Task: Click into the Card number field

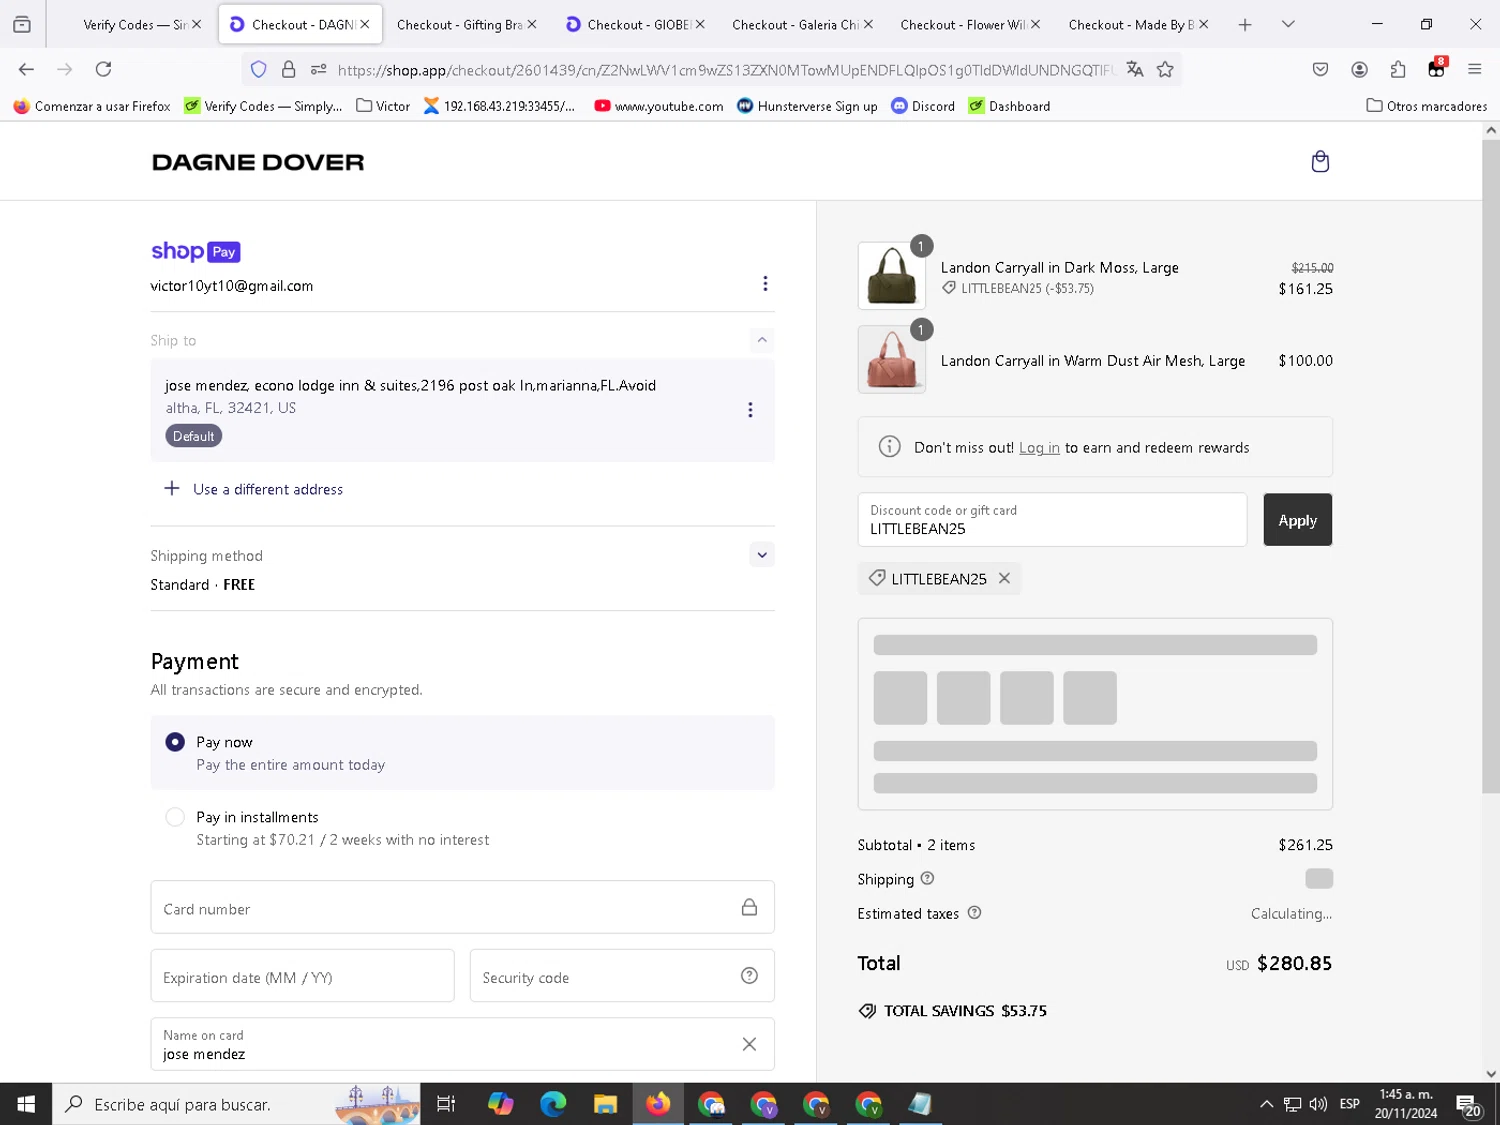Action: [x=445, y=908]
